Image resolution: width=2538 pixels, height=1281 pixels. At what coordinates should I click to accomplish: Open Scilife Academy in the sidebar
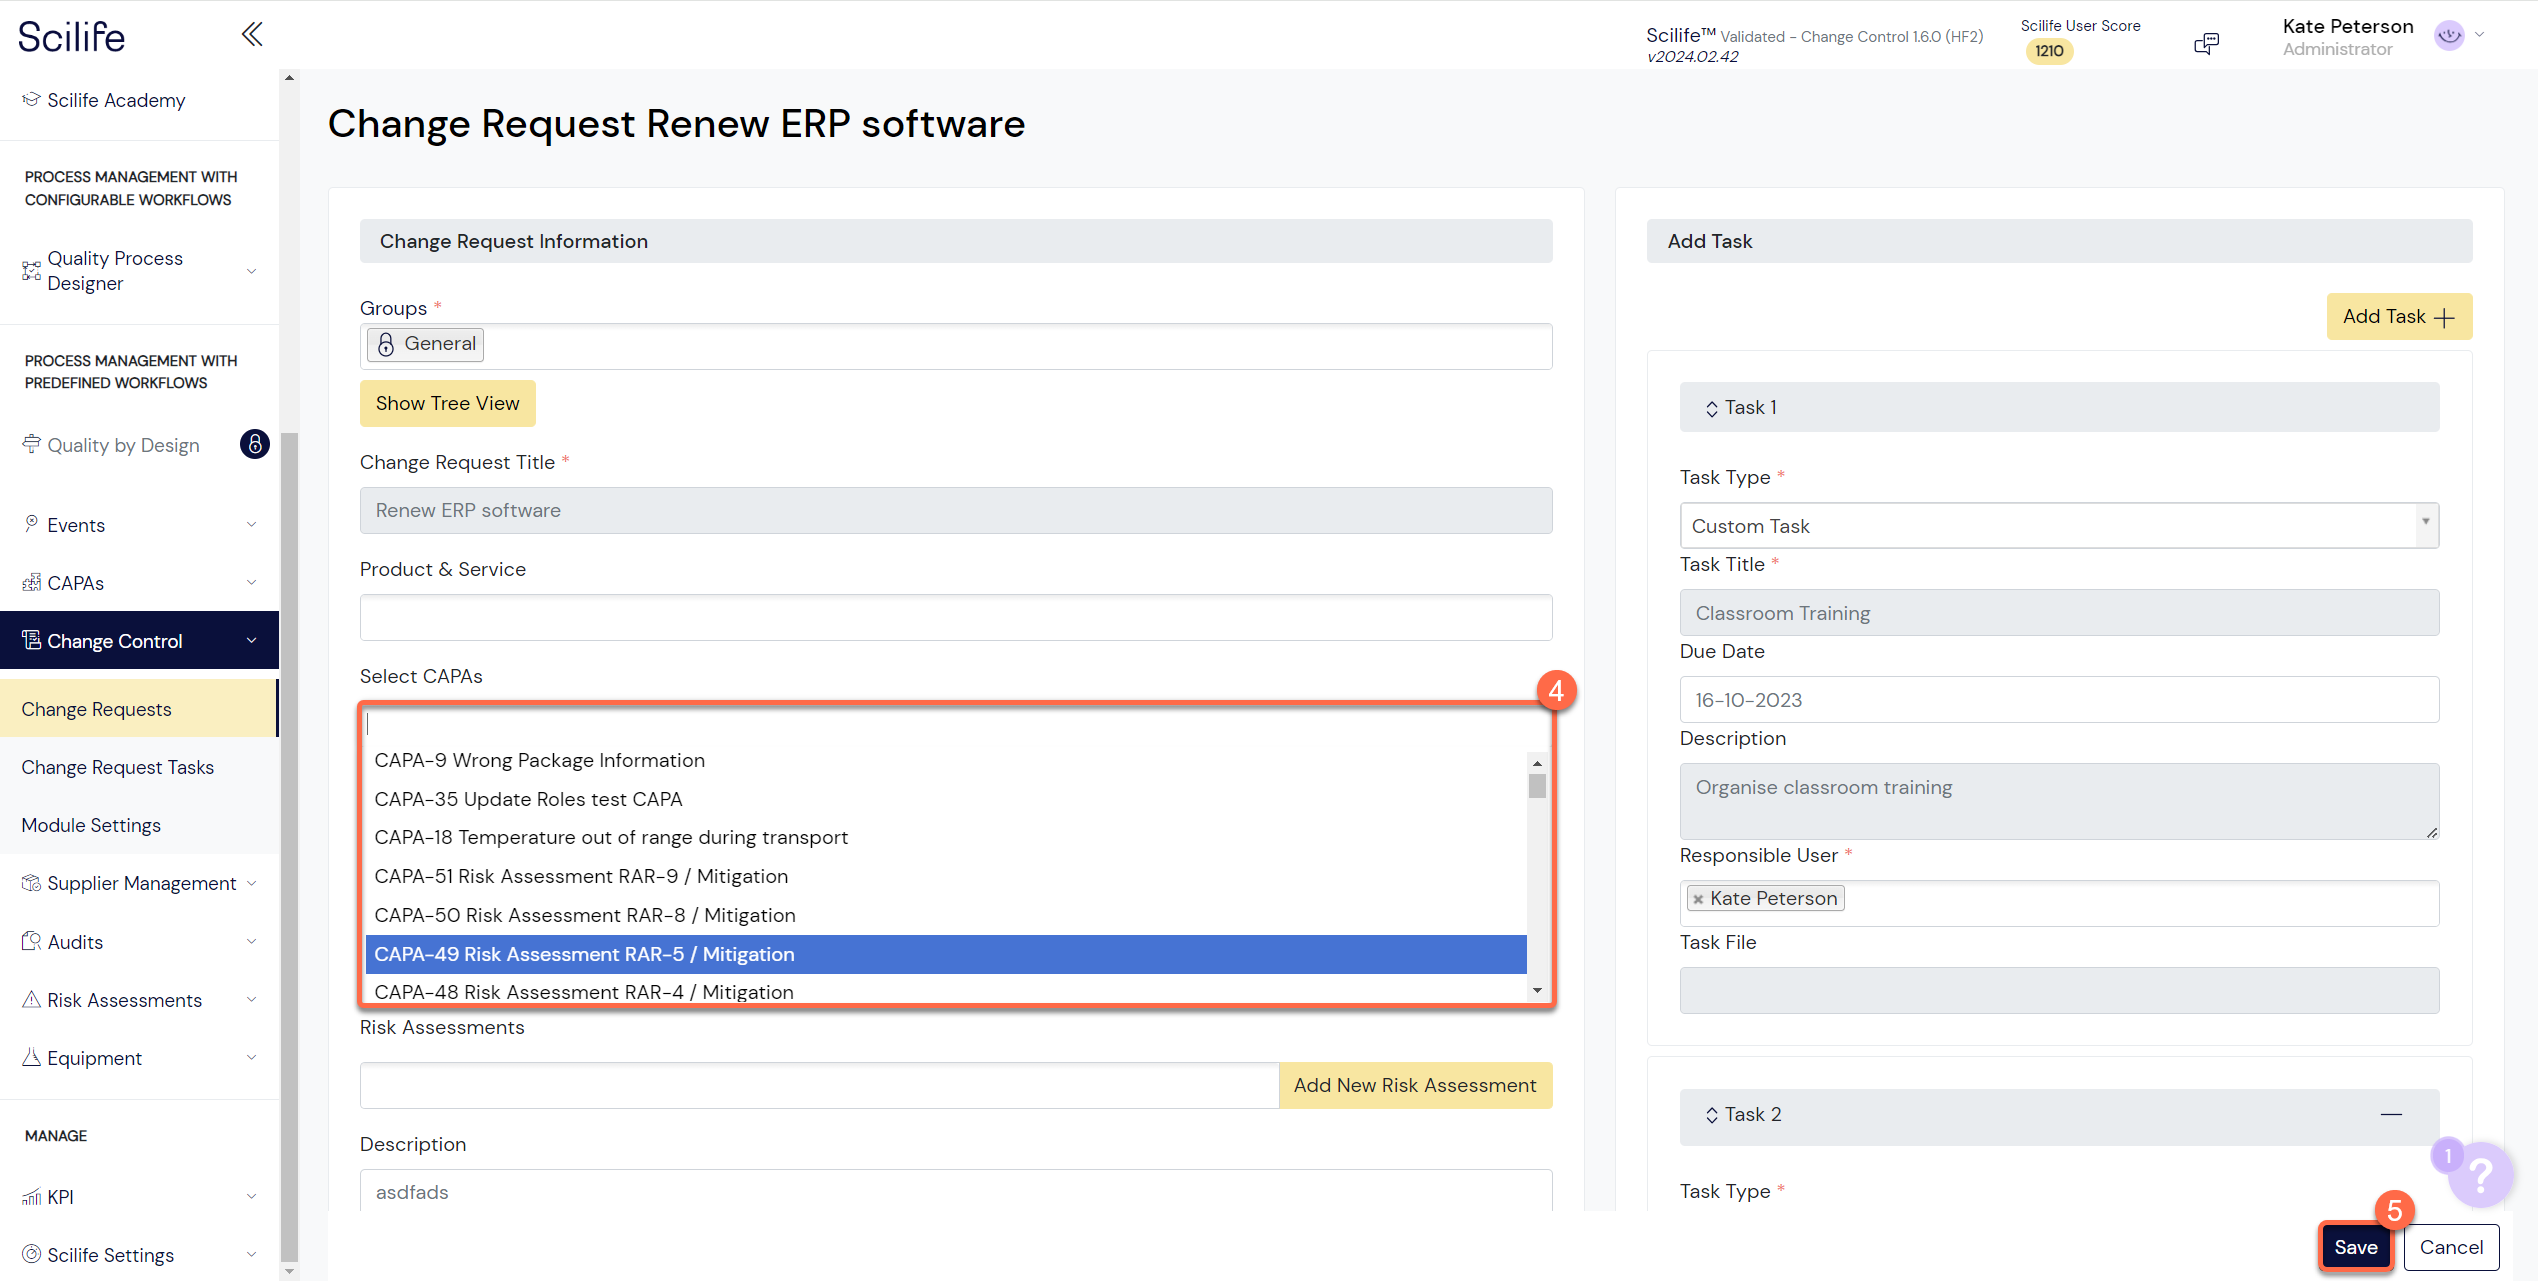pyautogui.click(x=116, y=100)
